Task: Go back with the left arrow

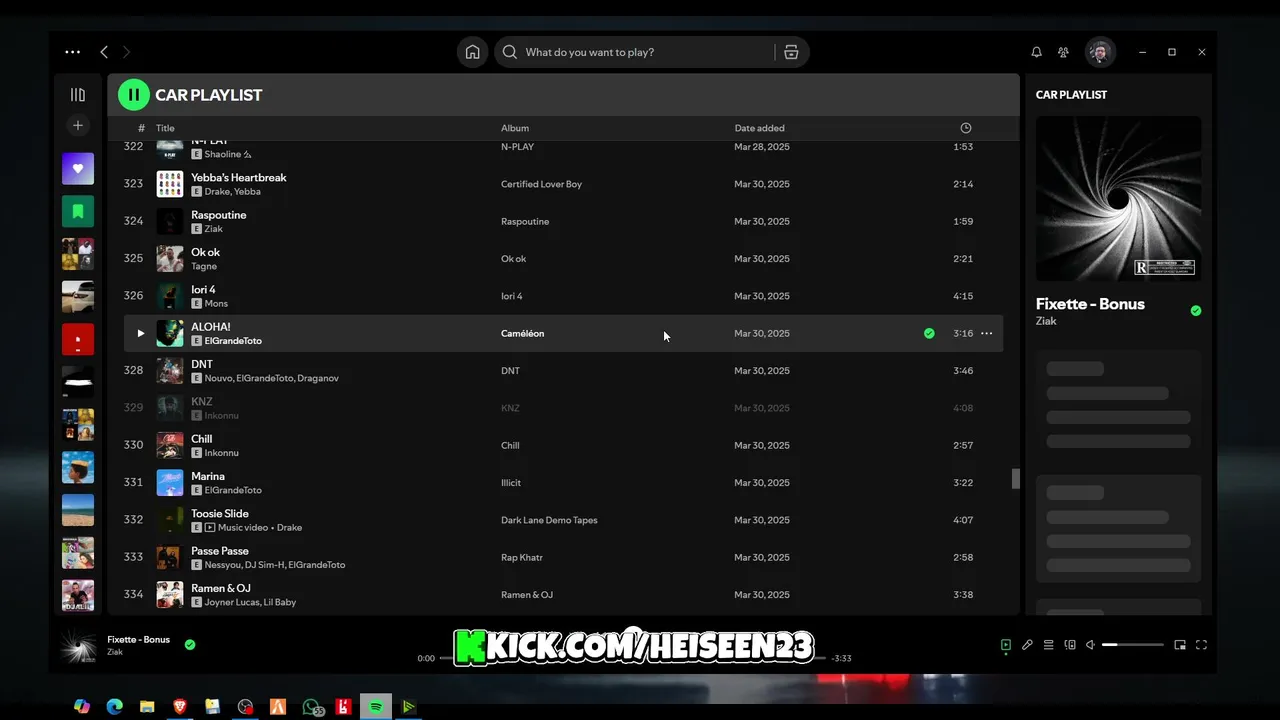Action: point(104,52)
